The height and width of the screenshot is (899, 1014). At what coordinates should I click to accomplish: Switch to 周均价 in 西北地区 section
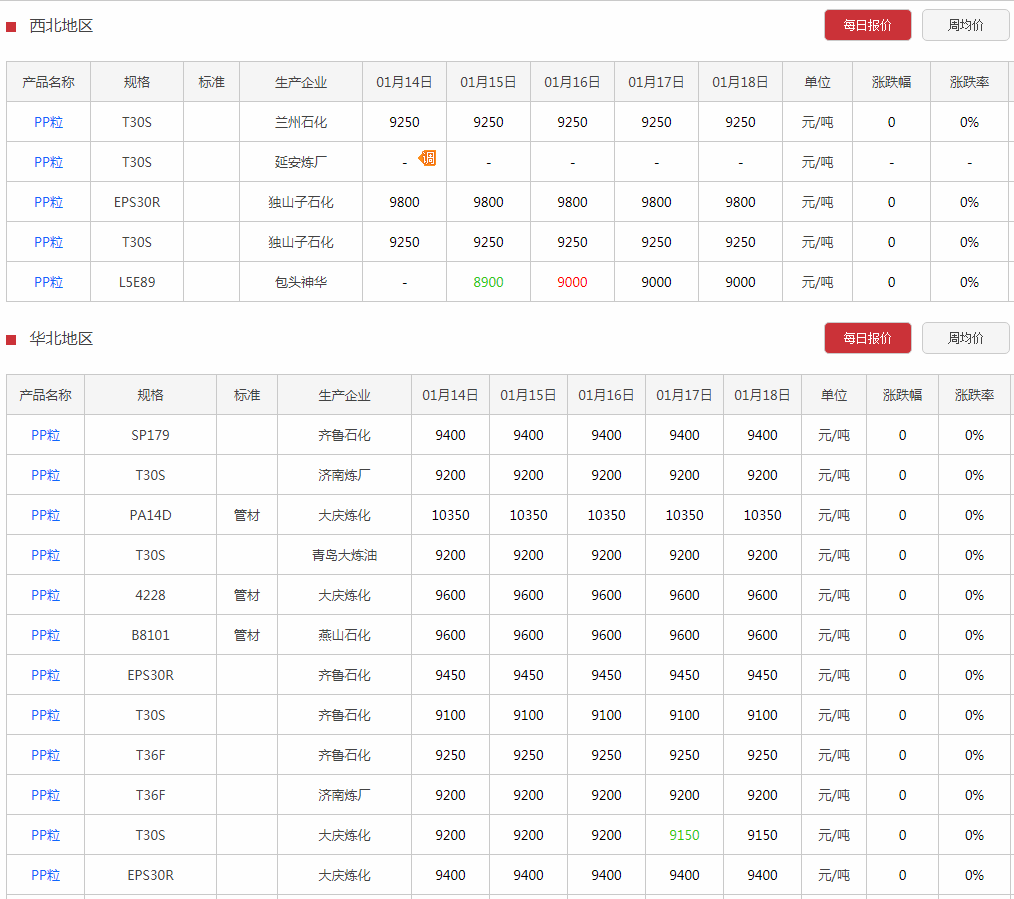pos(965,25)
